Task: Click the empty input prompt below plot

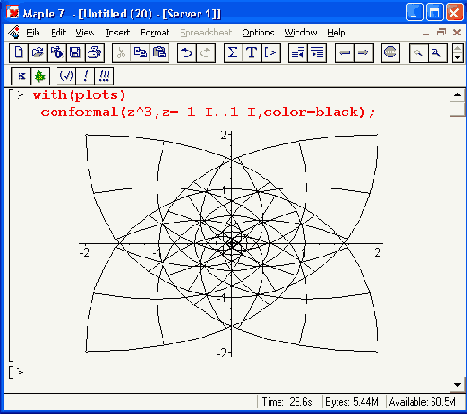Action: tap(20, 372)
